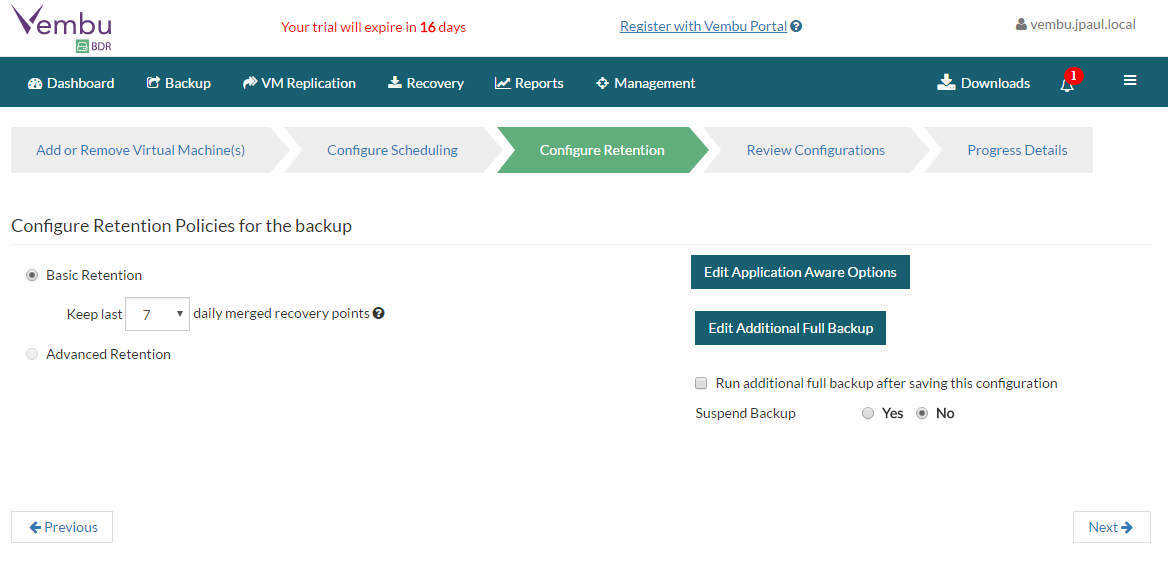Click the Next button

click(x=1111, y=527)
